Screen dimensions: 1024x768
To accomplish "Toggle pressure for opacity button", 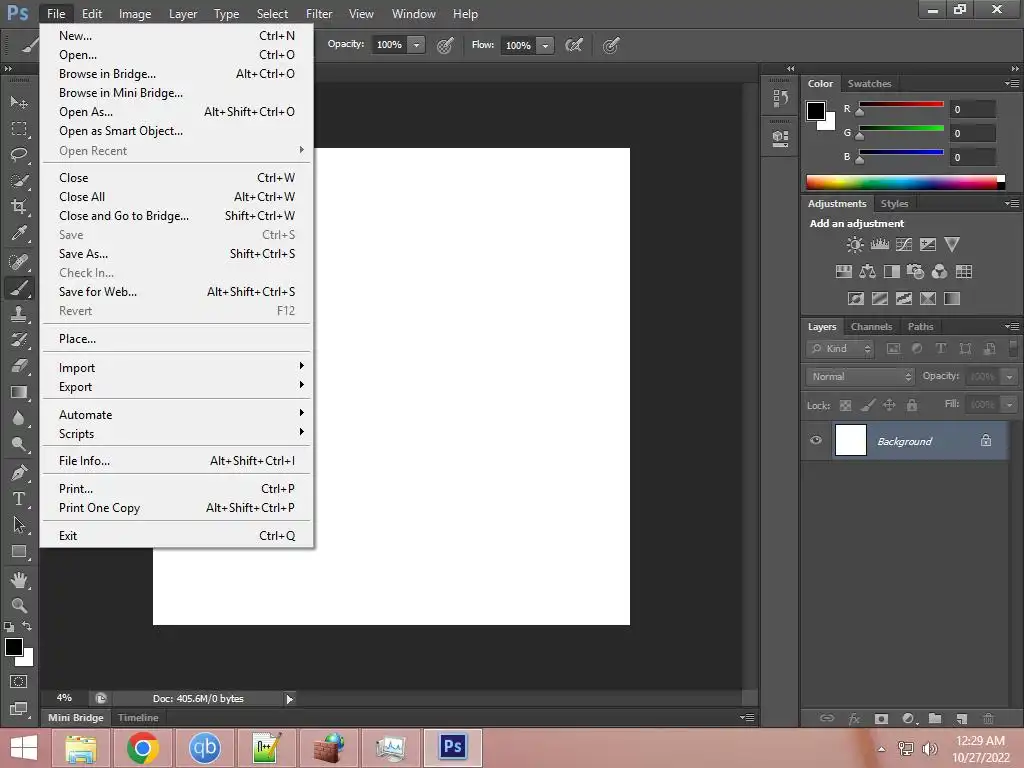I will tap(445, 45).
